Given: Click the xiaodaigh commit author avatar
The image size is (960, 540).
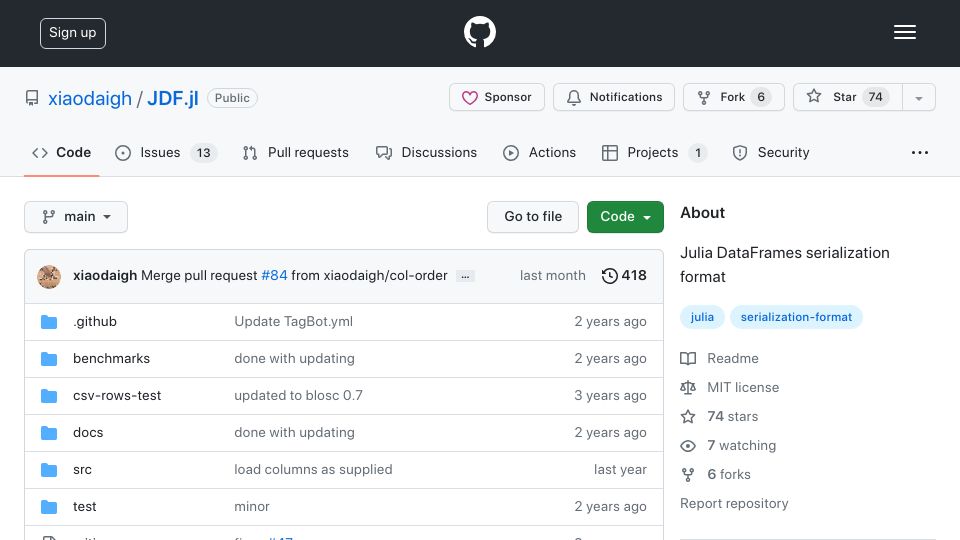Looking at the screenshot, I should pos(49,277).
